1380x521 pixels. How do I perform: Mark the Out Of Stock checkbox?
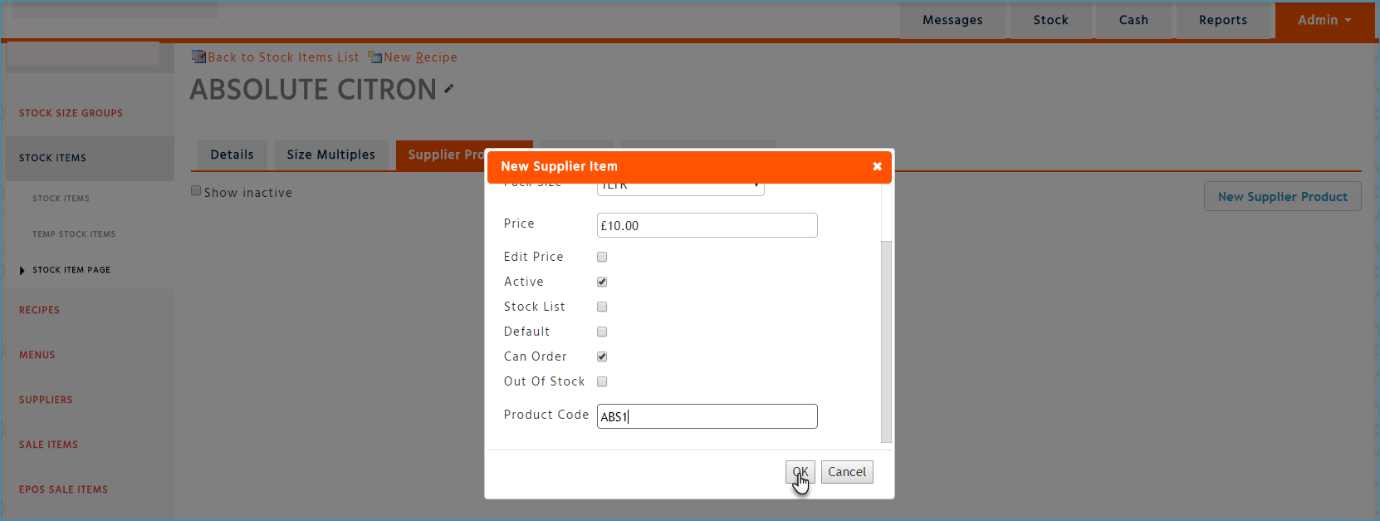click(602, 382)
